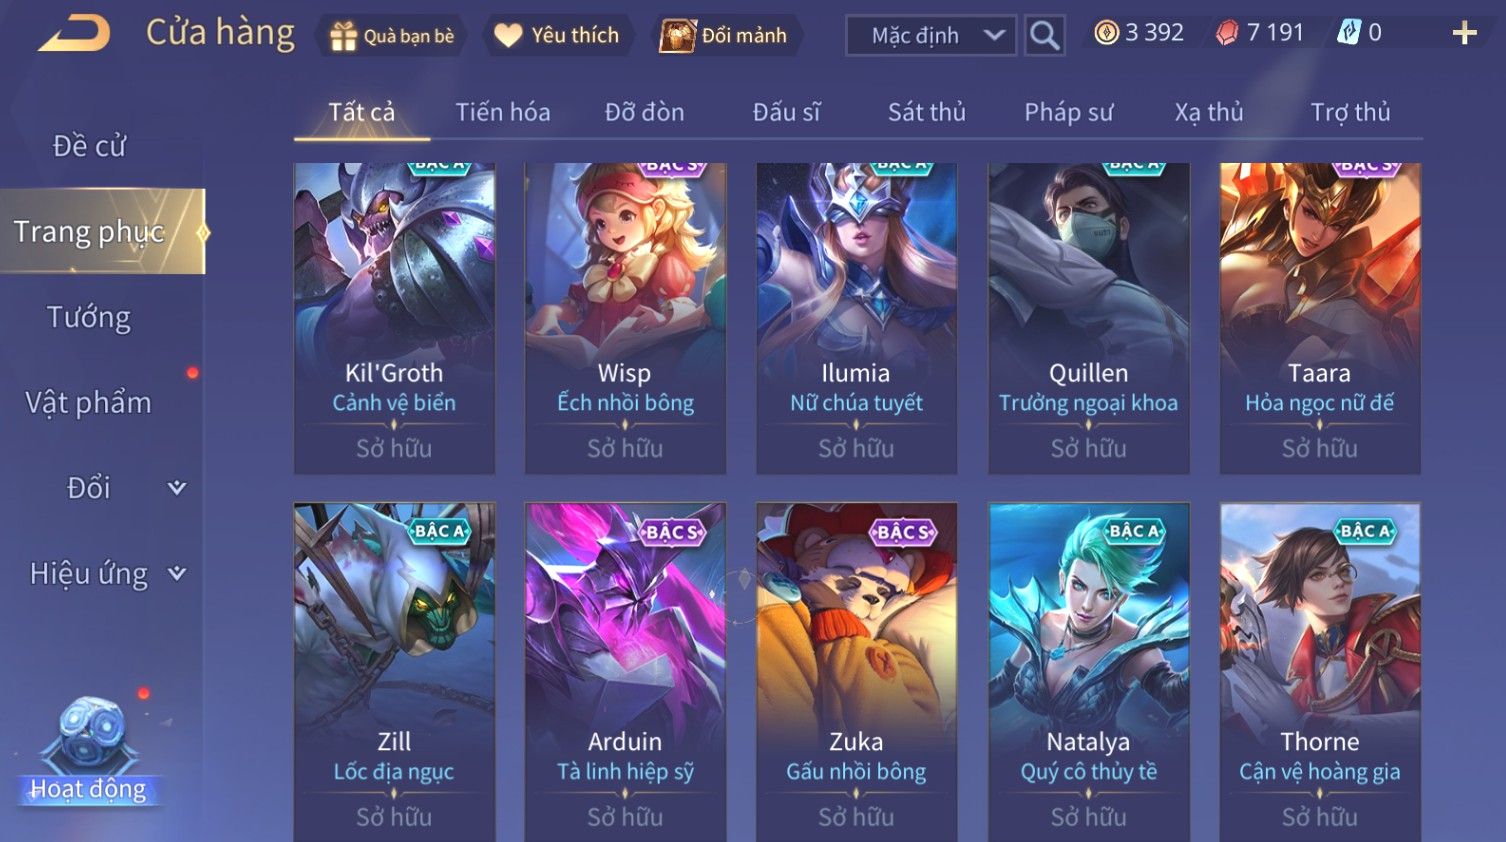Switch to the Tiến hóa tab
1506x842 pixels.
pos(503,112)
